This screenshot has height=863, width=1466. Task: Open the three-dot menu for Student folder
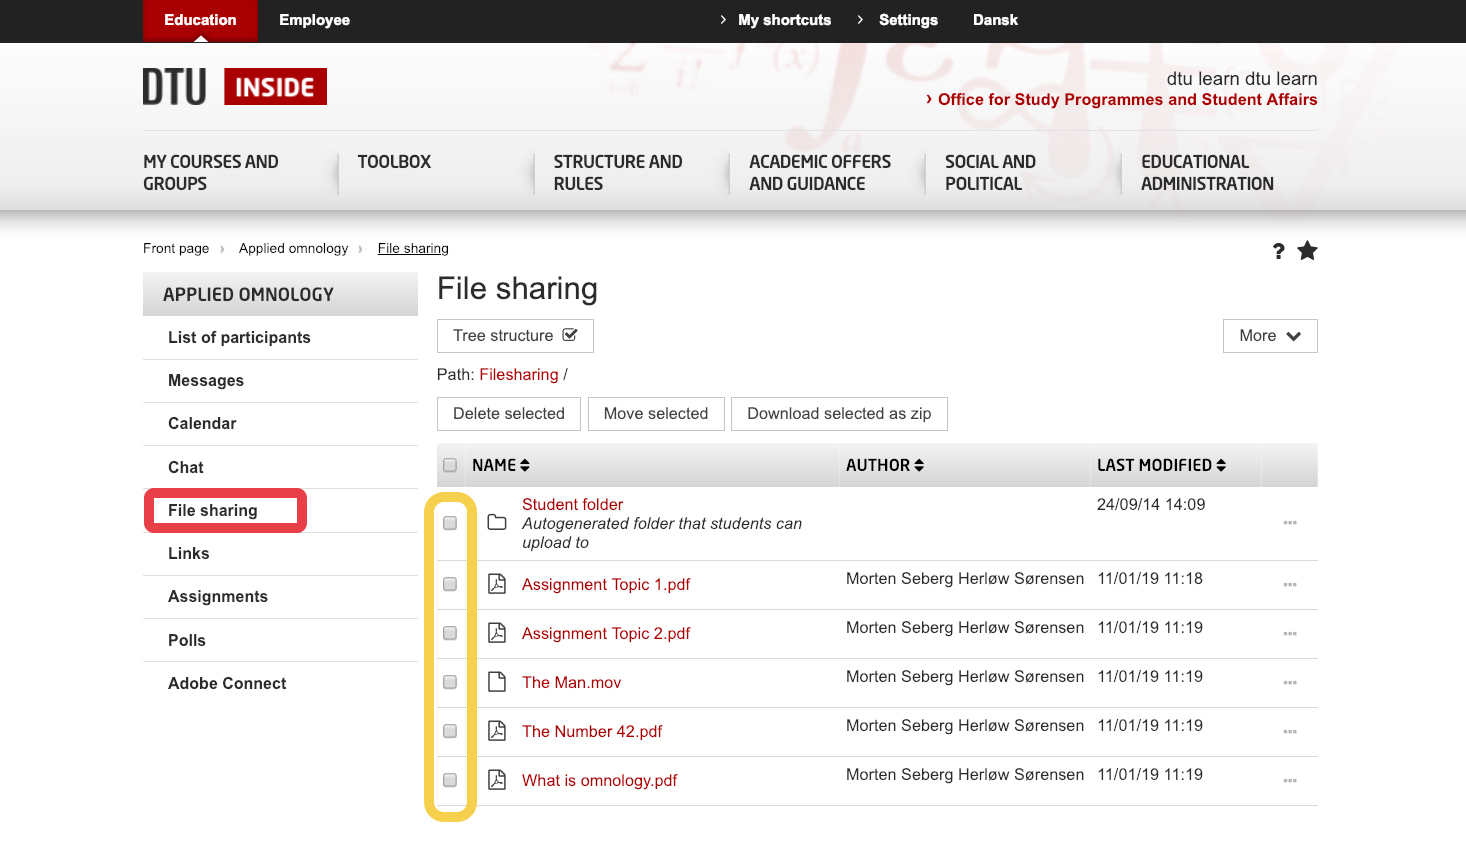coord(1290,523)
